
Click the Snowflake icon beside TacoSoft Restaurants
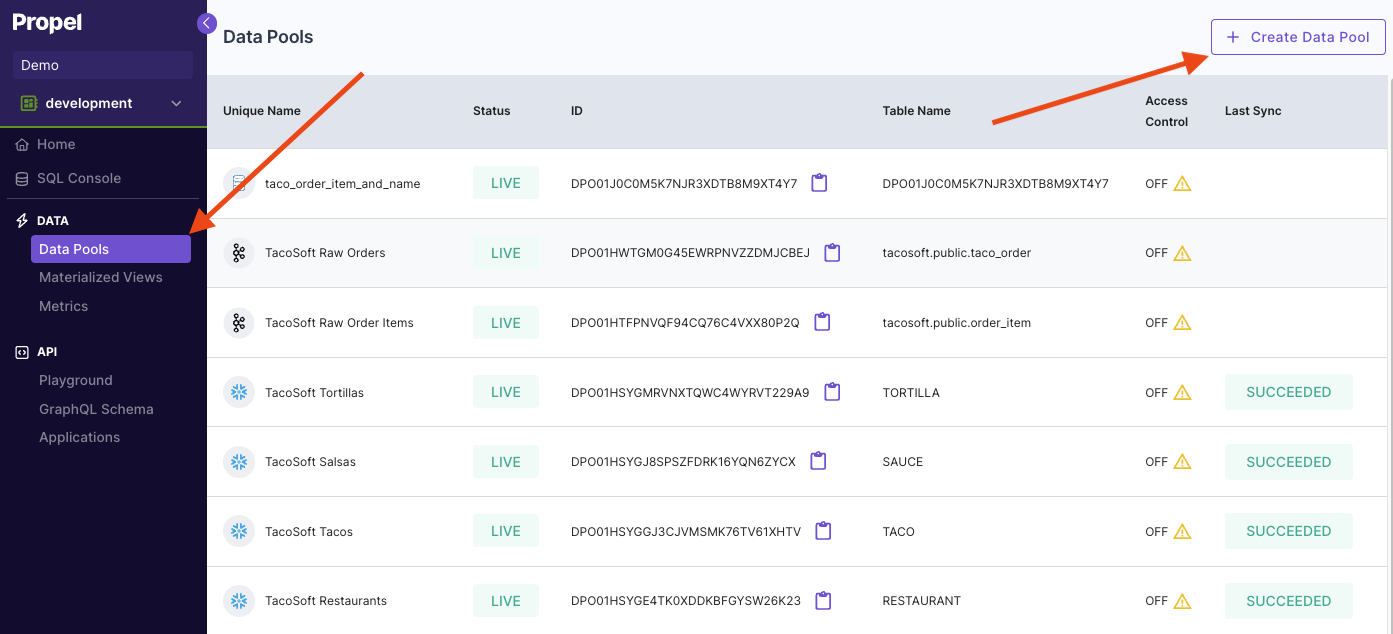239,600
